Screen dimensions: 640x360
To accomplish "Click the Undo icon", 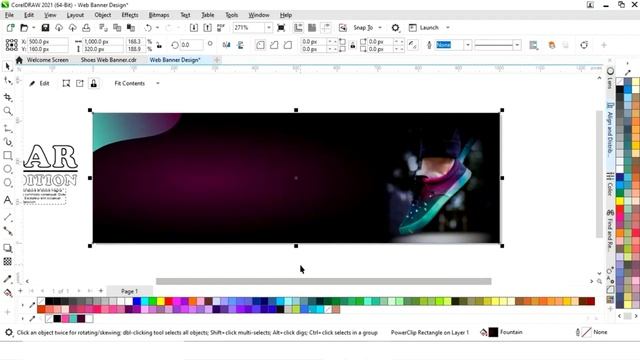I will 148,28.
